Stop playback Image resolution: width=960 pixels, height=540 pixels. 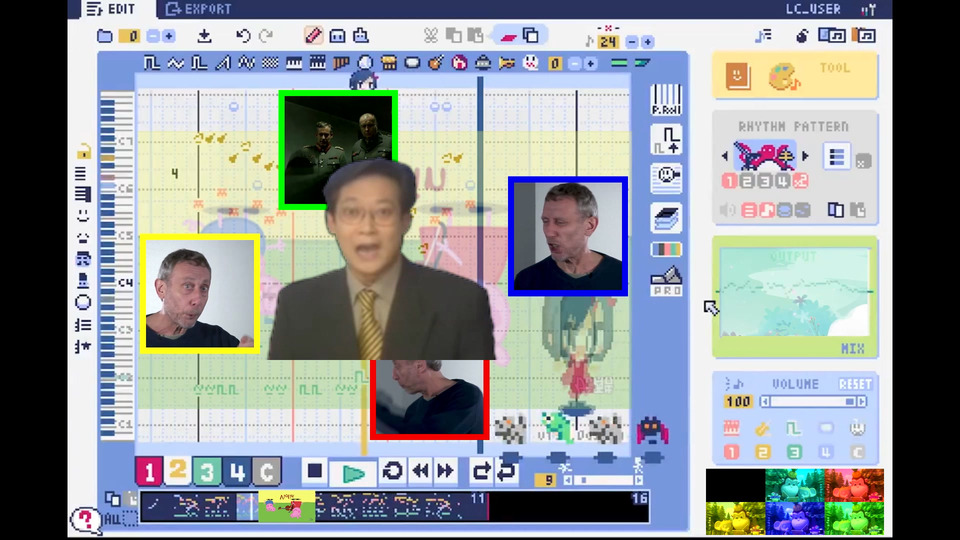[x=315, y=471]
